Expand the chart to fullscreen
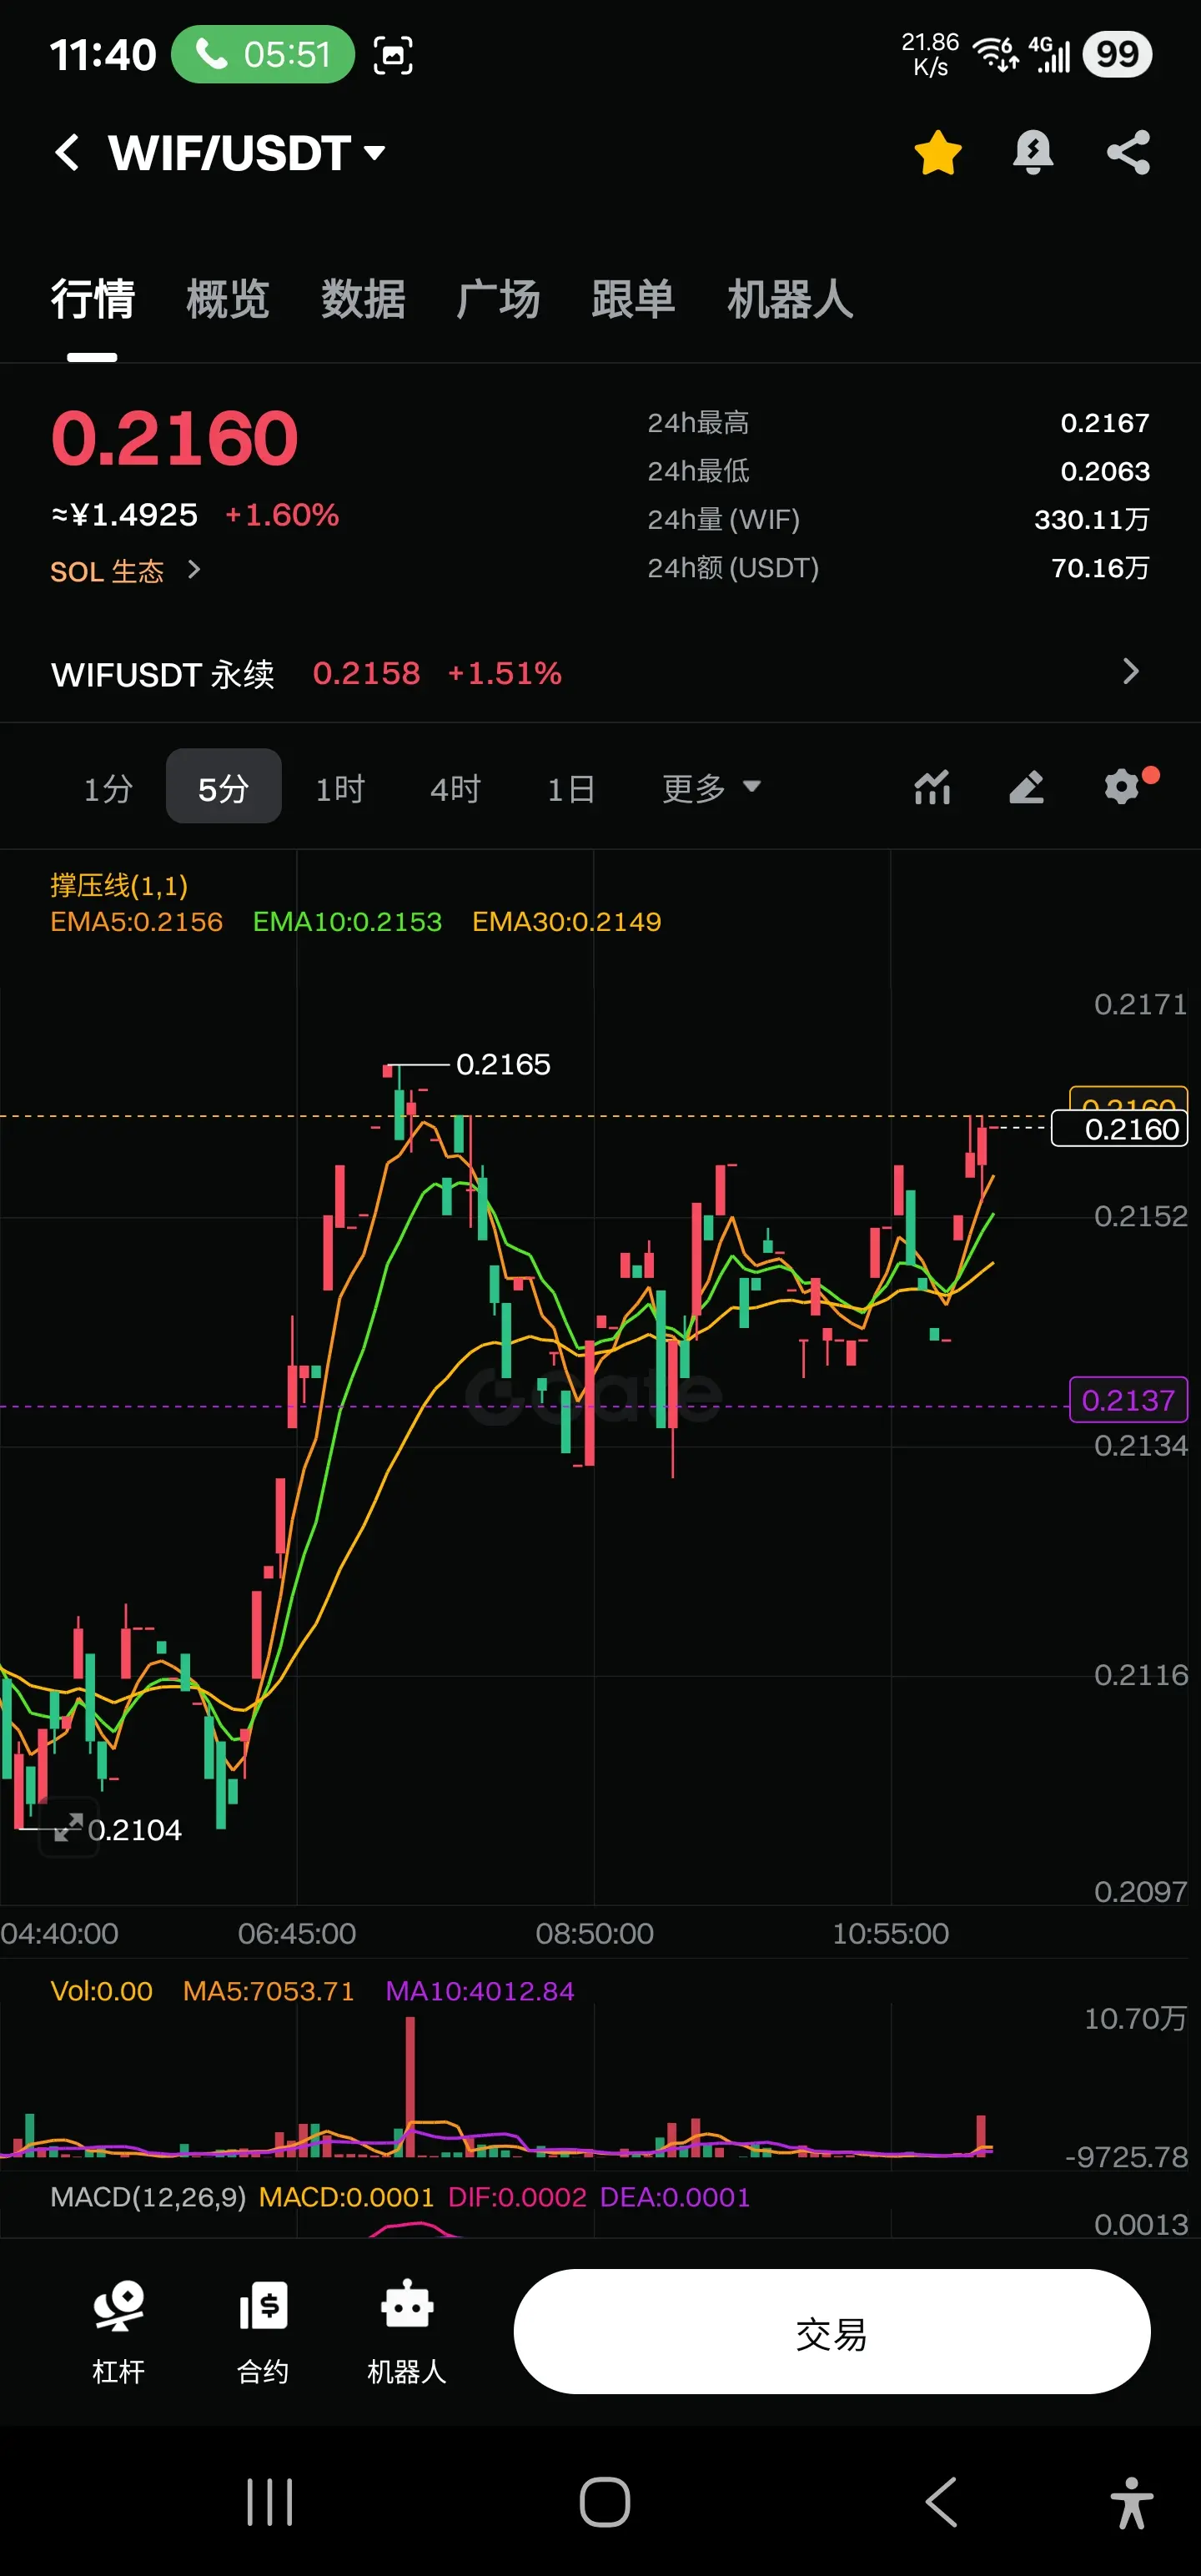1201x2576 pixels. point(68,1827)
